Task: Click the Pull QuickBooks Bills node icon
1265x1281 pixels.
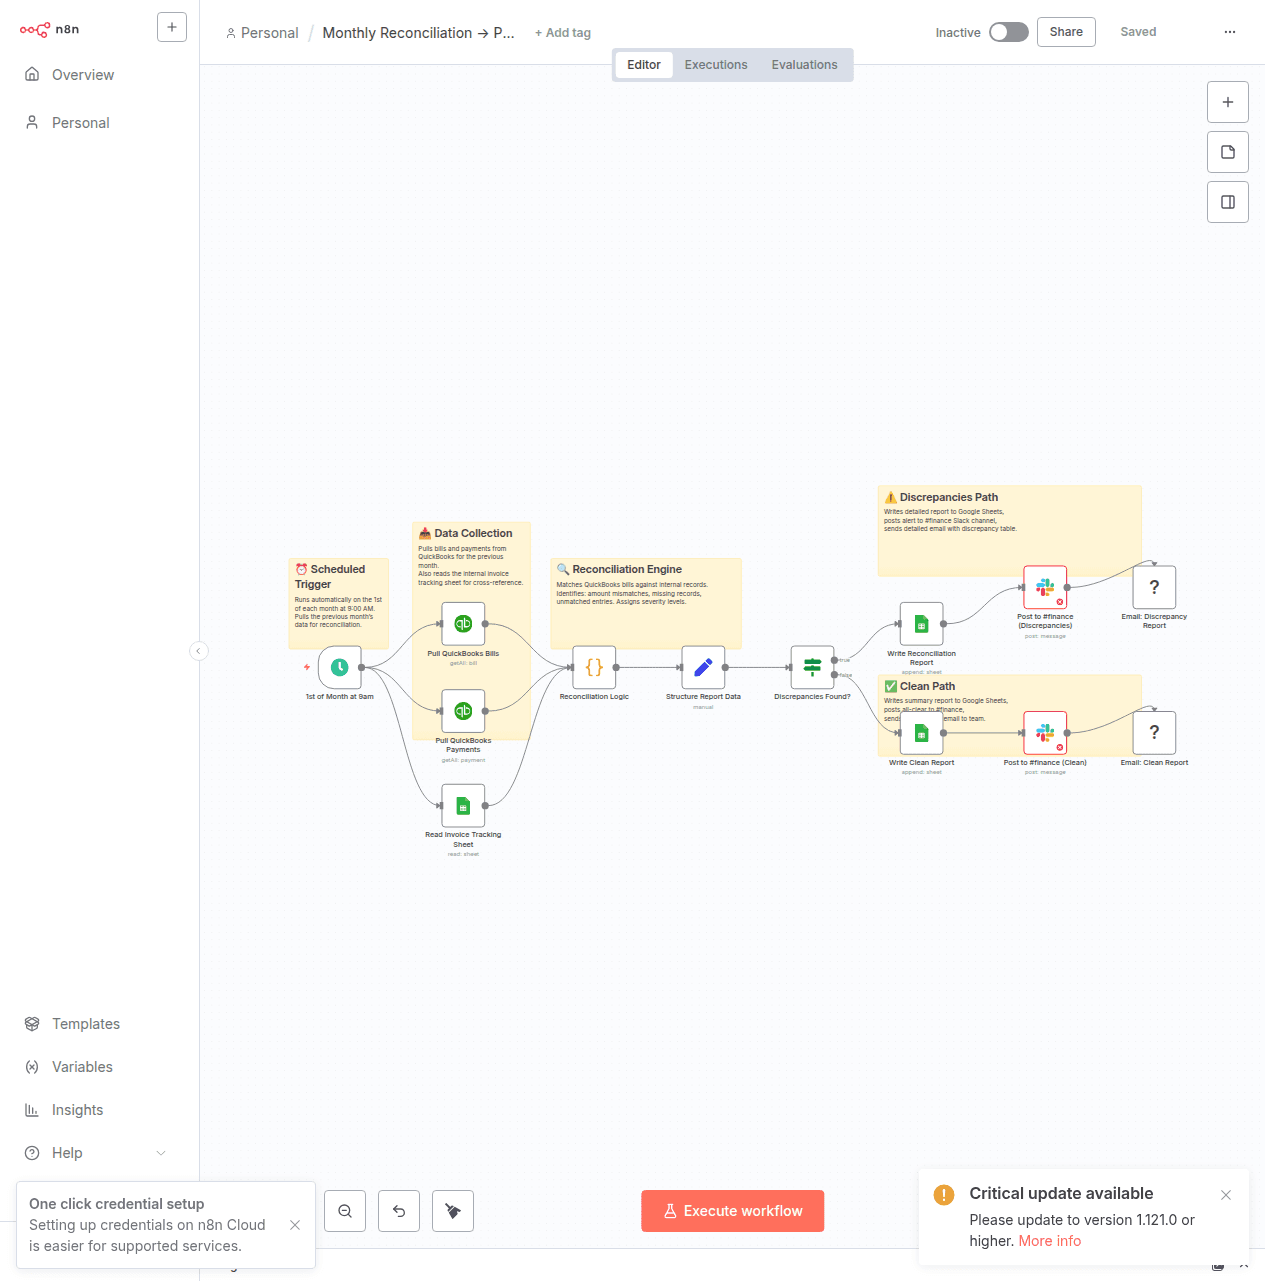Action: tap(463, 624)
